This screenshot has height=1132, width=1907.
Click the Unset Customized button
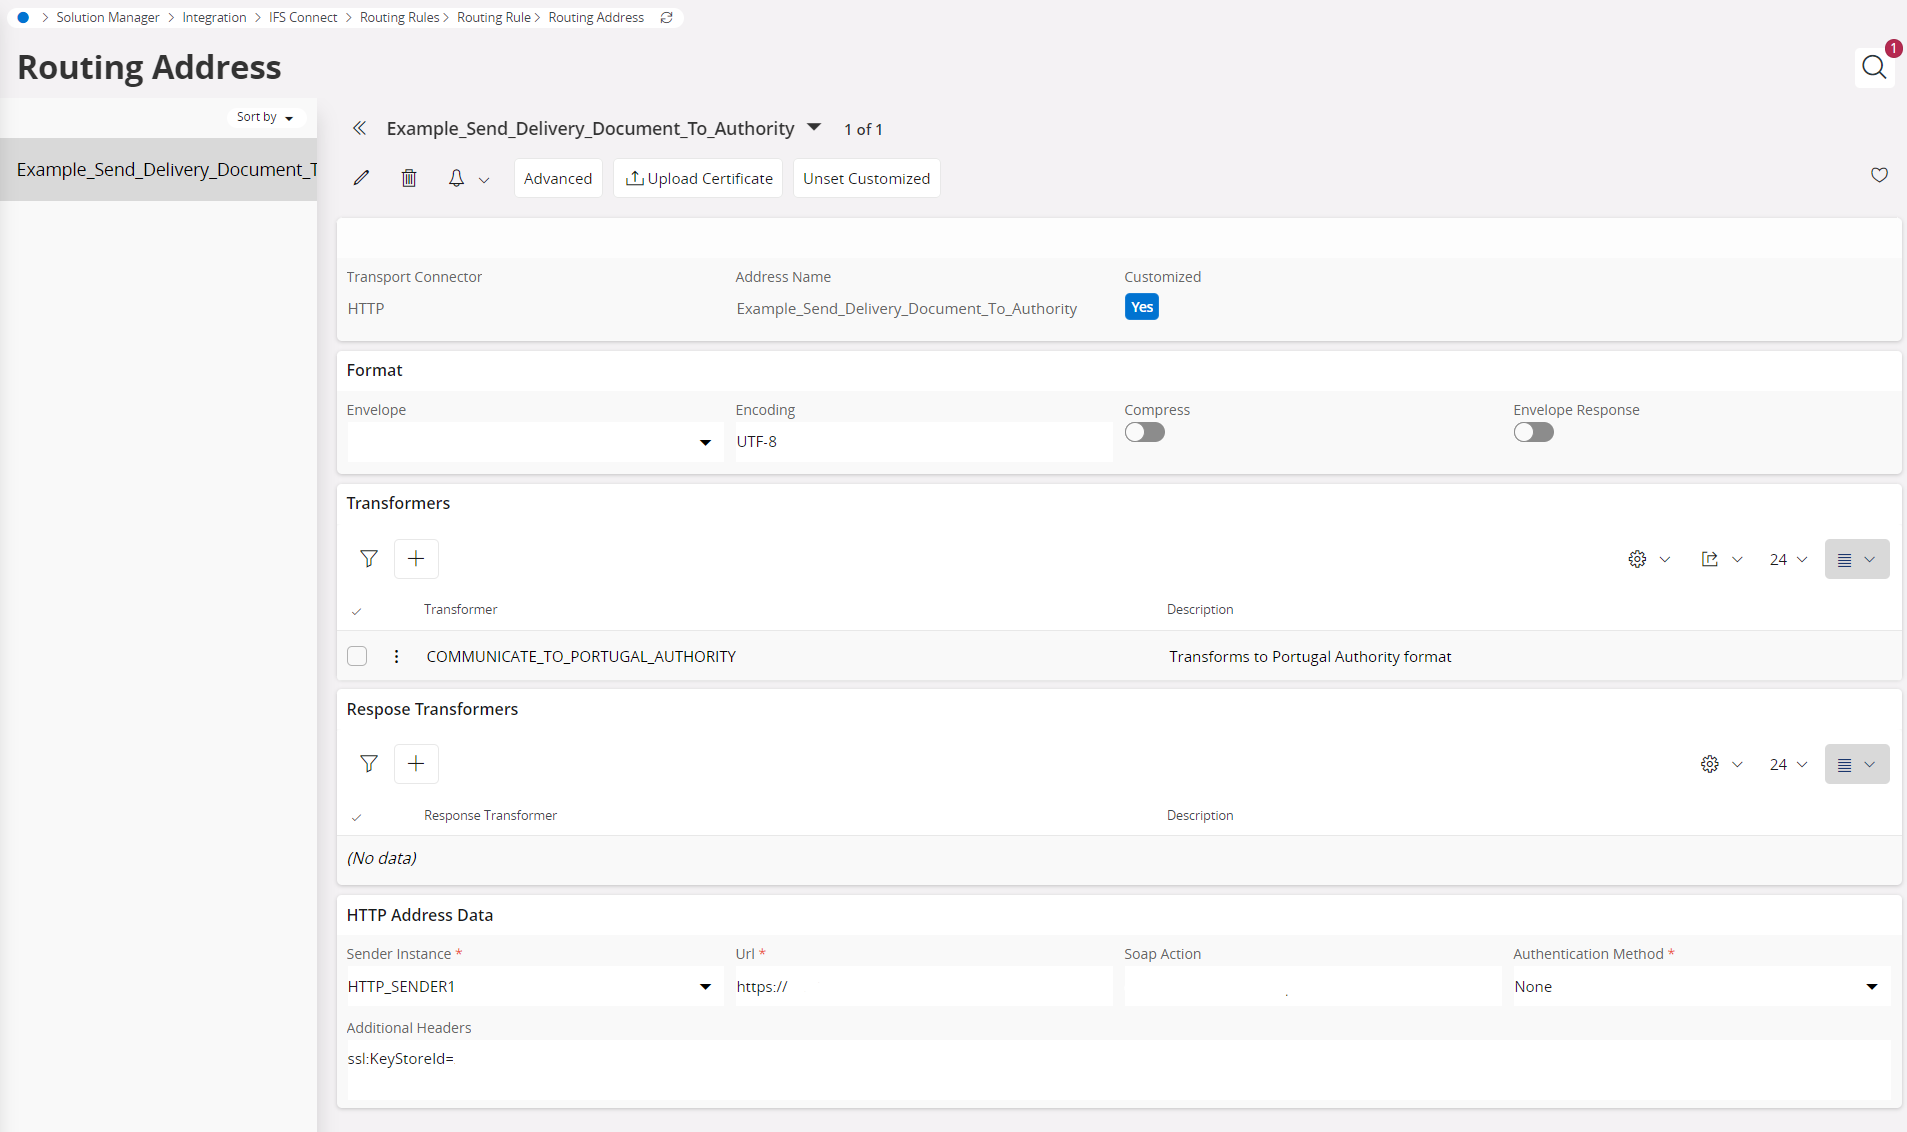865,178
